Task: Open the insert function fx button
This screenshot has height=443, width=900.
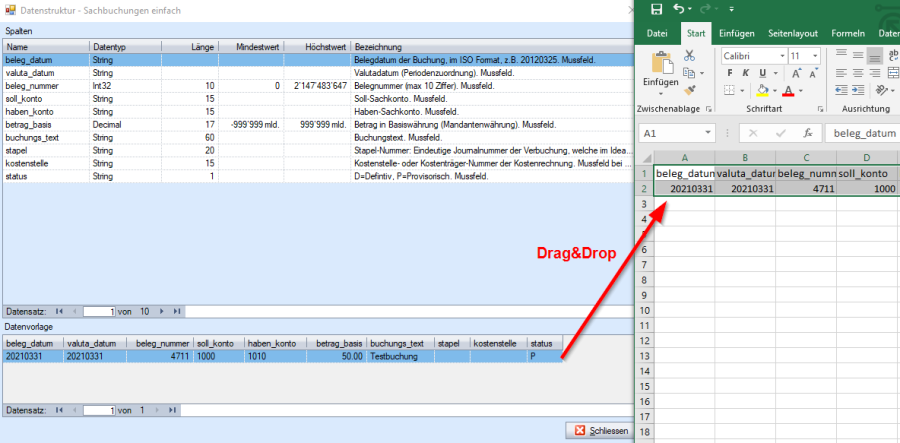Action: point(807,132)
